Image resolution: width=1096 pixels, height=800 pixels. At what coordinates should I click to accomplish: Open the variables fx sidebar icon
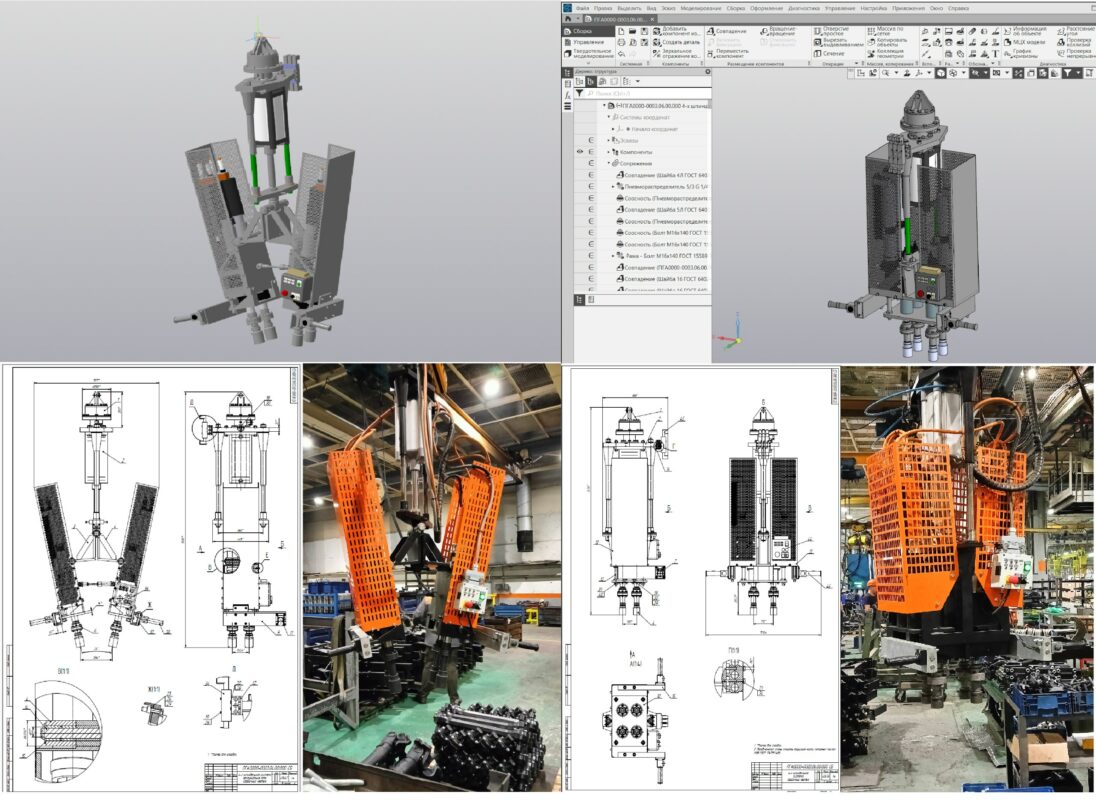[568, 95]
